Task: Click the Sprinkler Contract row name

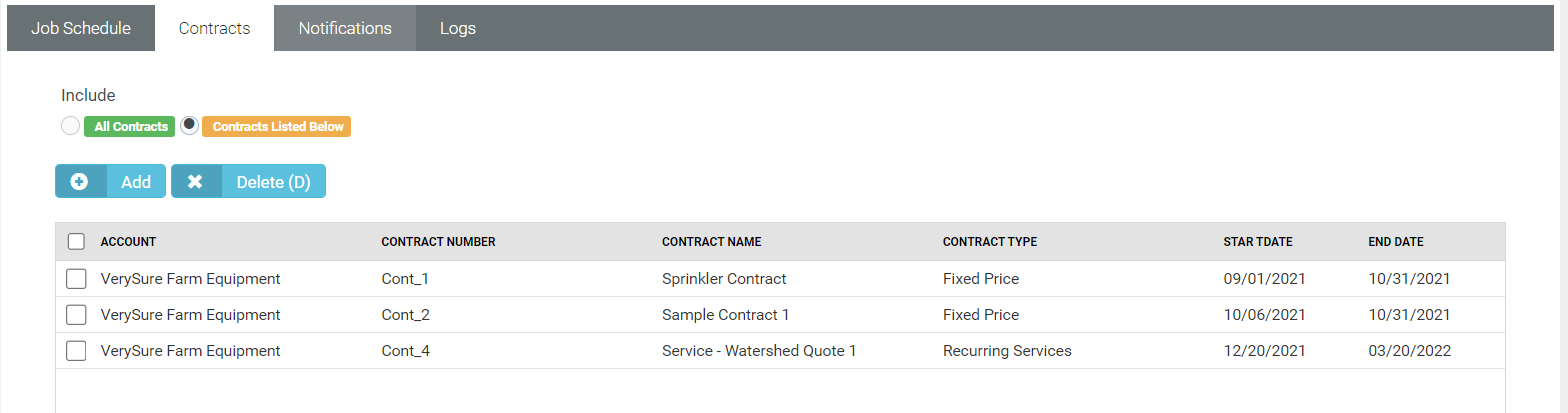Action: click(724, 279)
